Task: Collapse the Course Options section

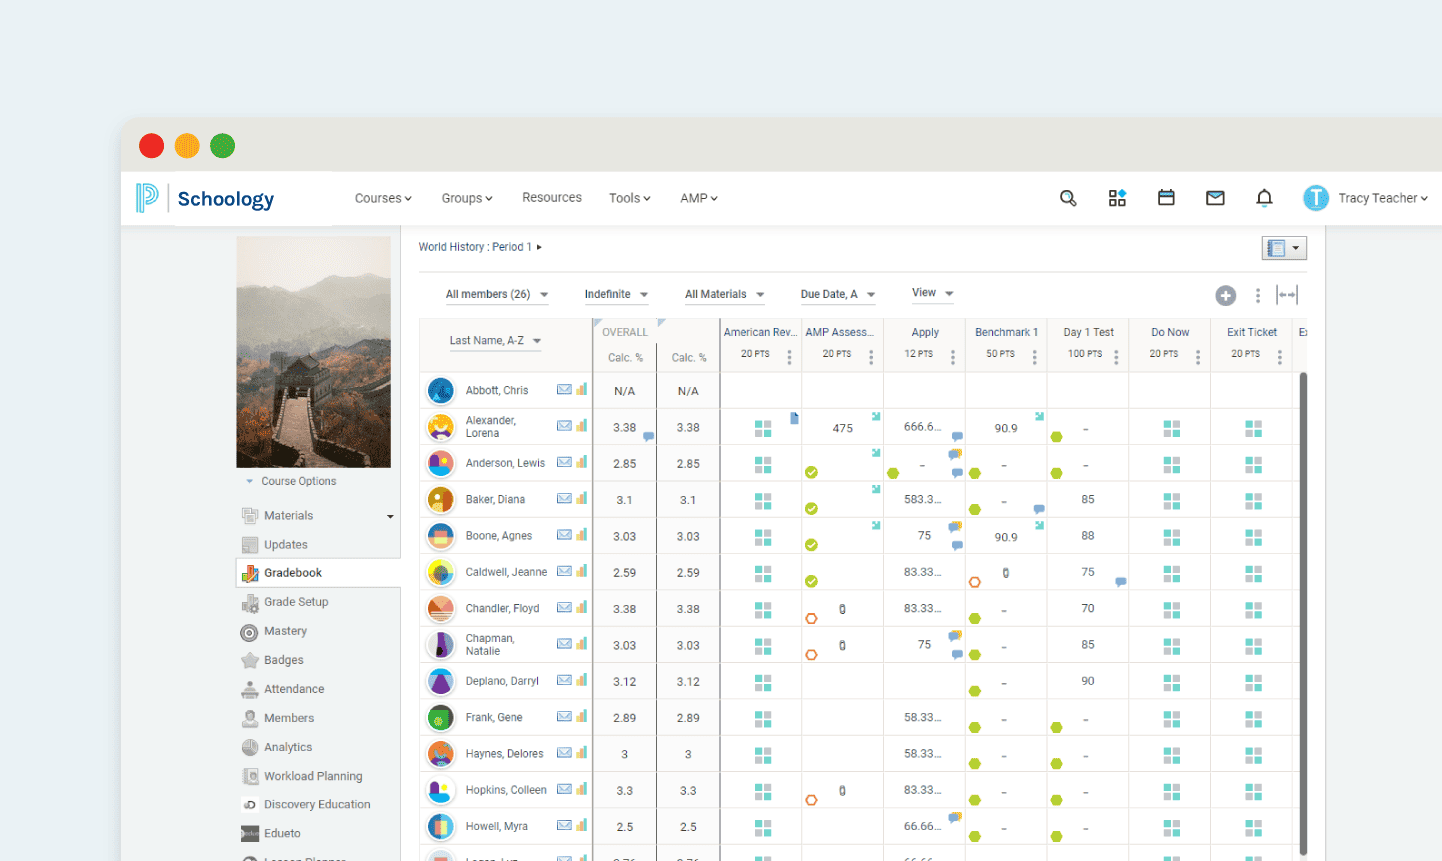Action: [249, 480]
